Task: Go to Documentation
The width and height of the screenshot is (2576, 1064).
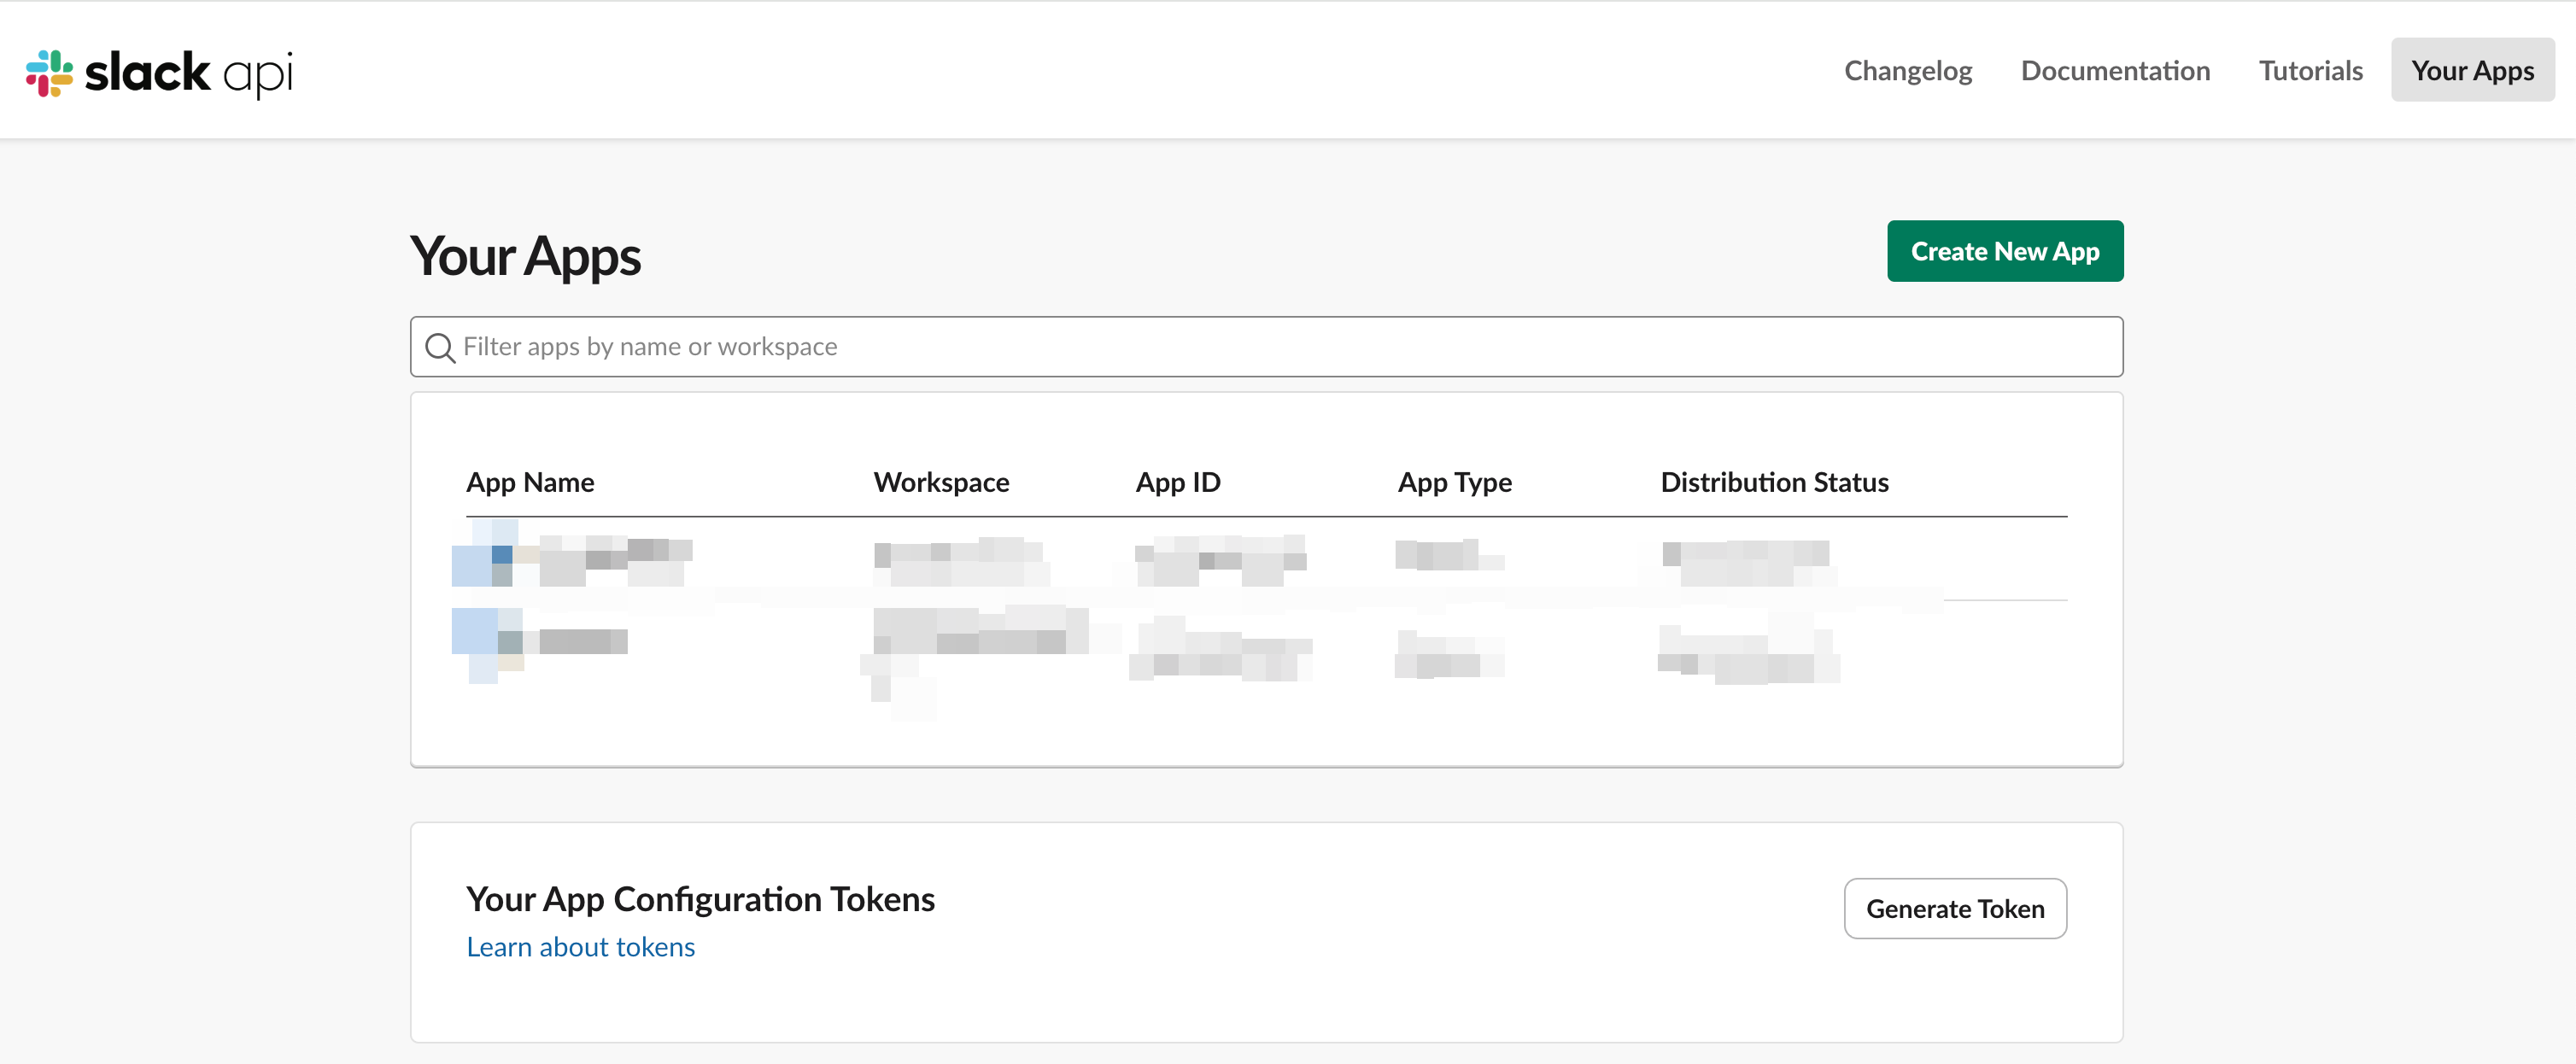Action: pyautogui.click(x=2115, y=71)
